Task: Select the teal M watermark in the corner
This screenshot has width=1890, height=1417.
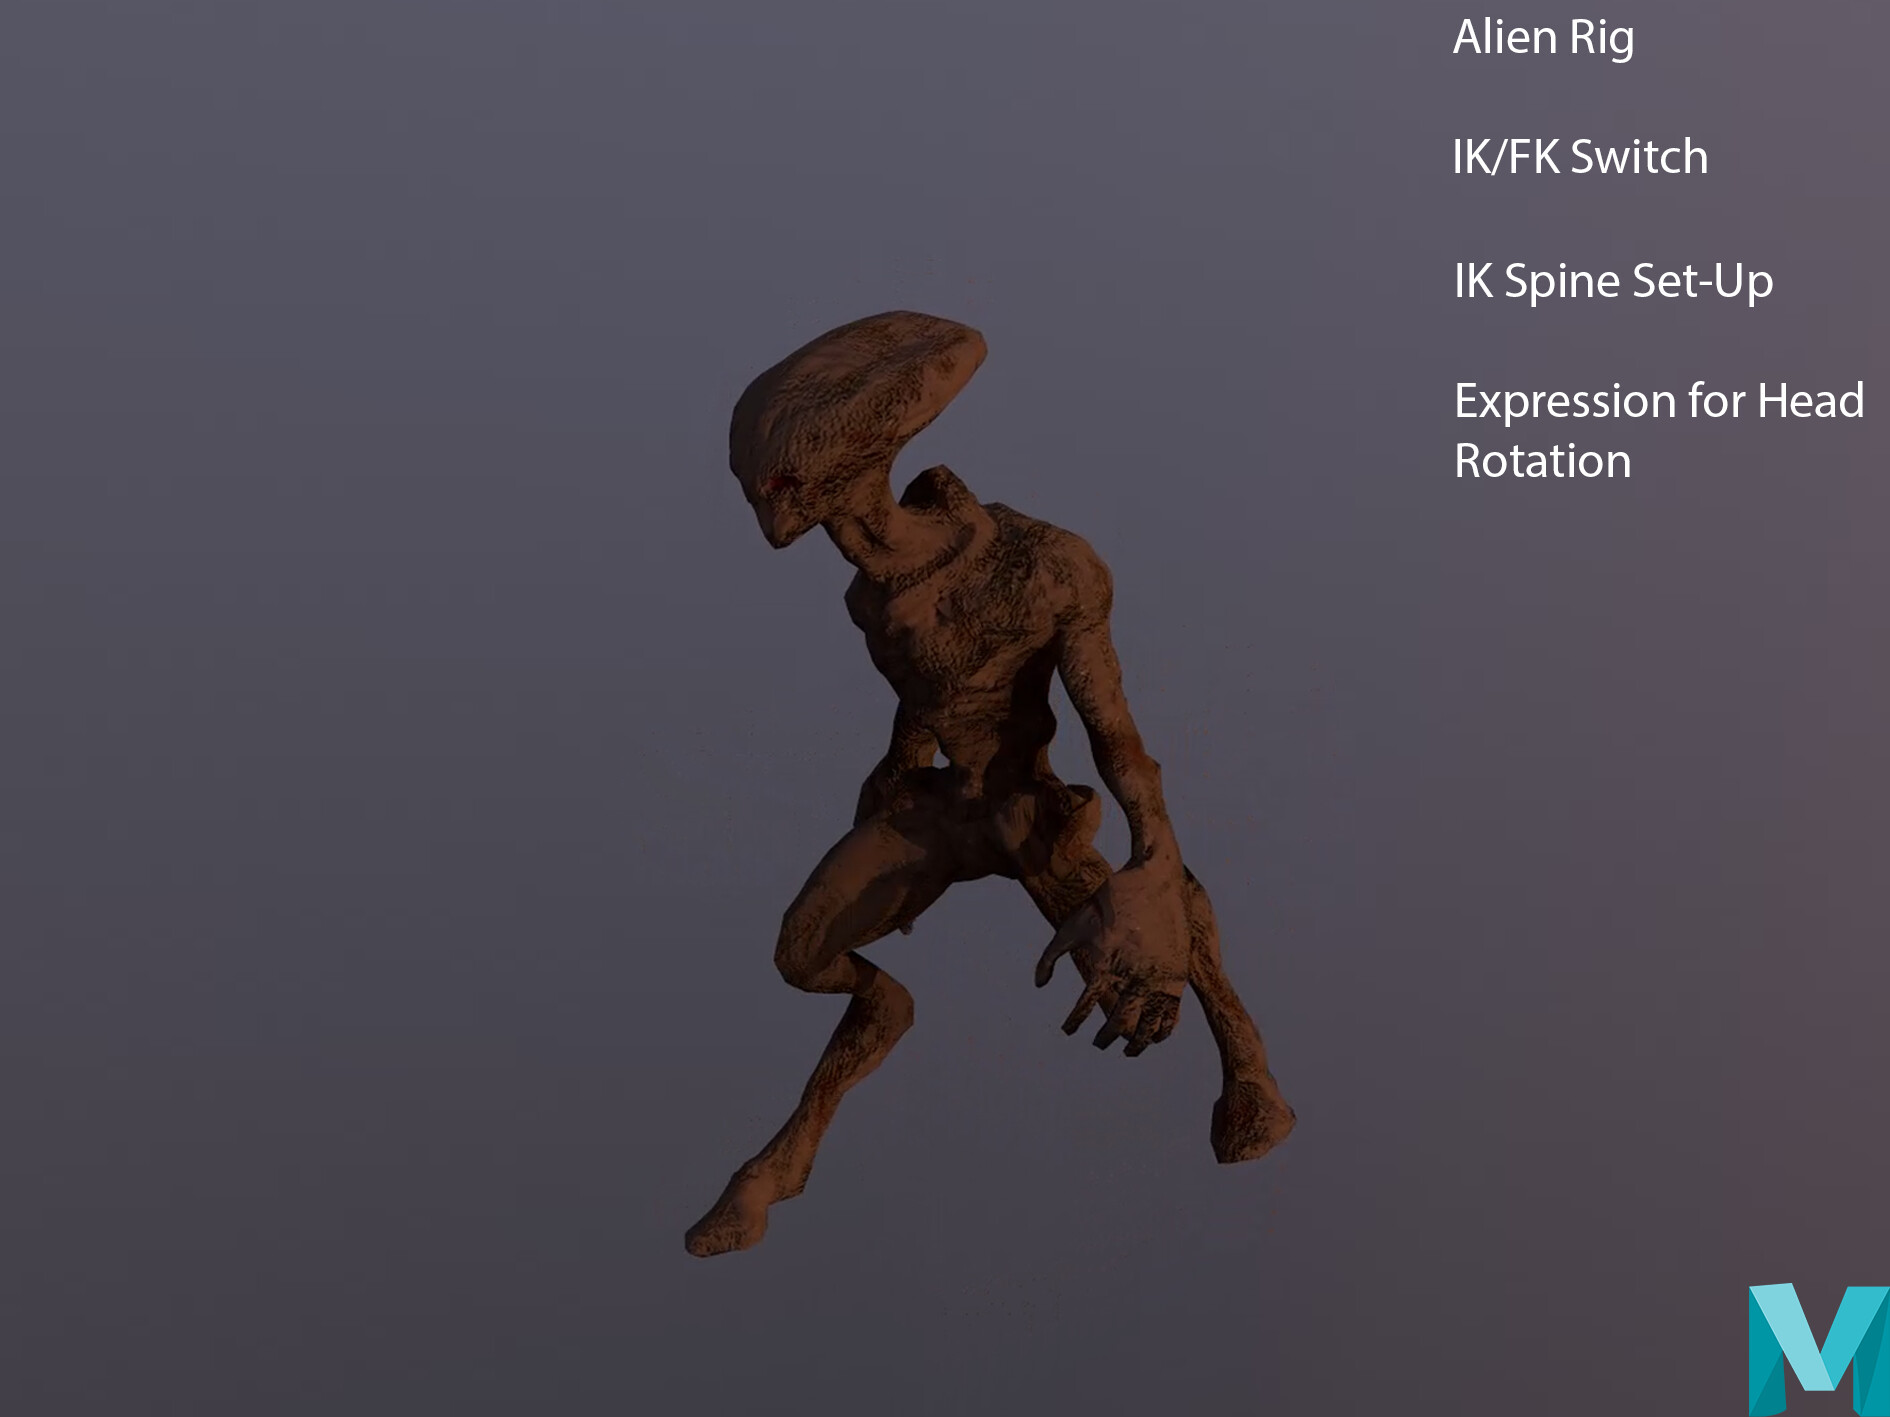Action: click(1818, 1350)
